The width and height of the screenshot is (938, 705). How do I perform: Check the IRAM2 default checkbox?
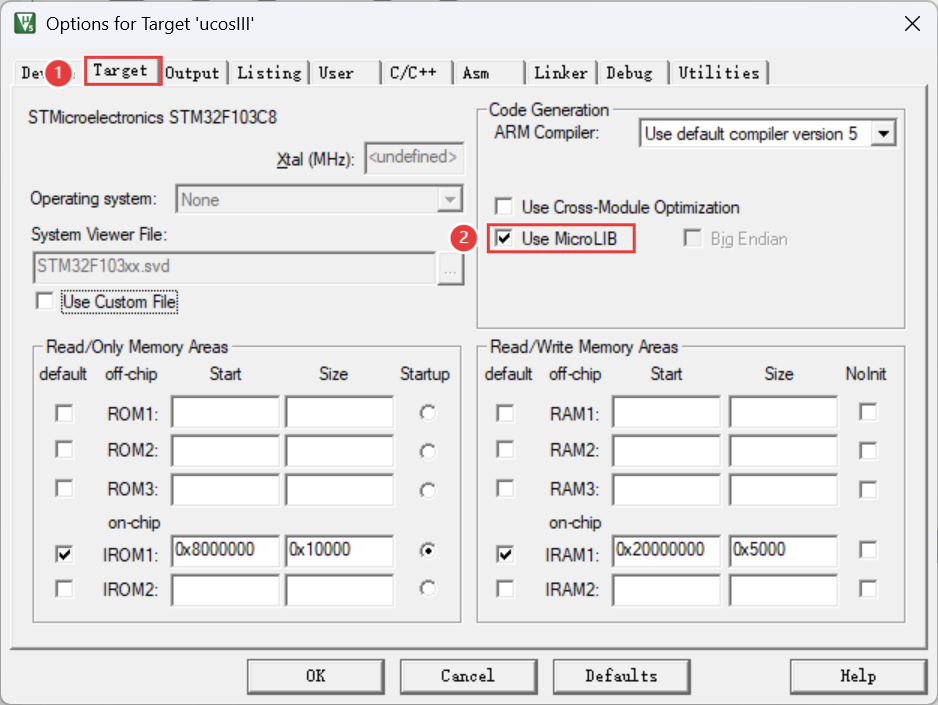[x=505, y=588]
